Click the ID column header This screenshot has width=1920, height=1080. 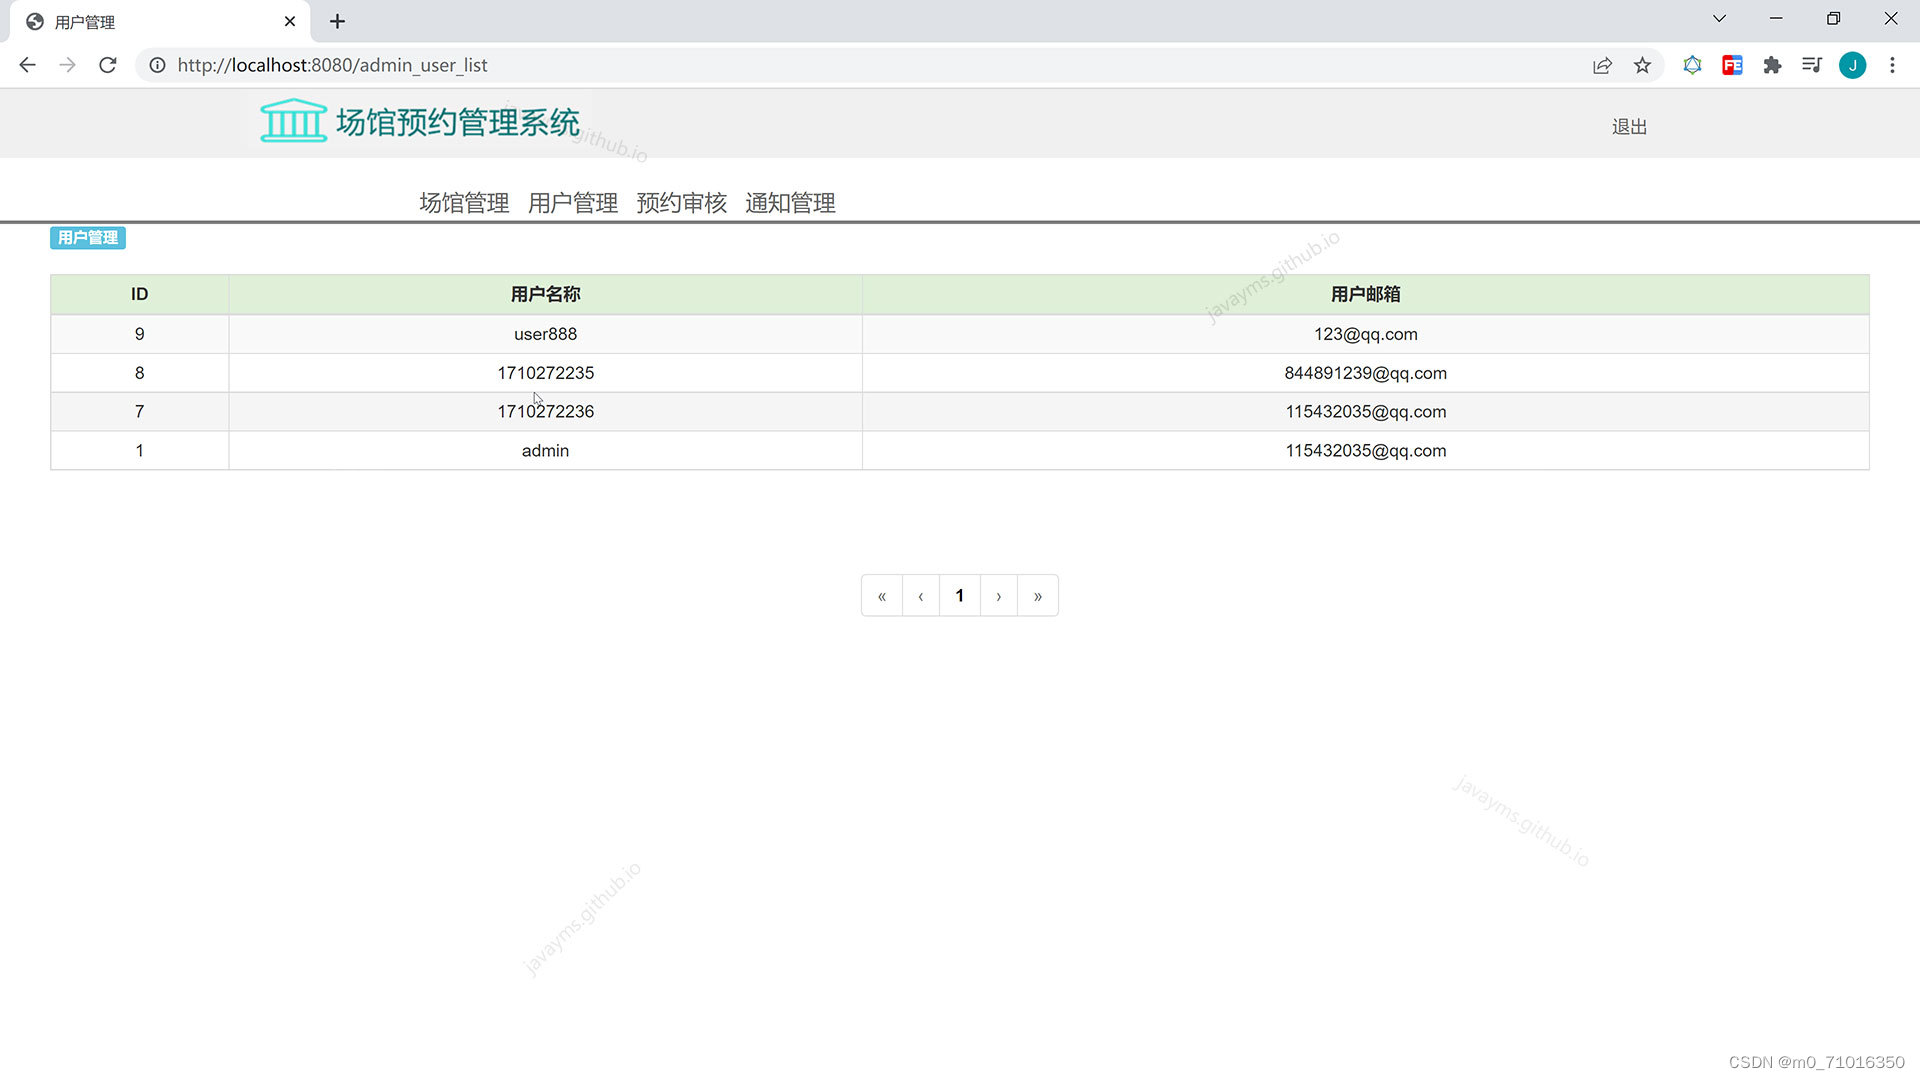coord(139,294)
